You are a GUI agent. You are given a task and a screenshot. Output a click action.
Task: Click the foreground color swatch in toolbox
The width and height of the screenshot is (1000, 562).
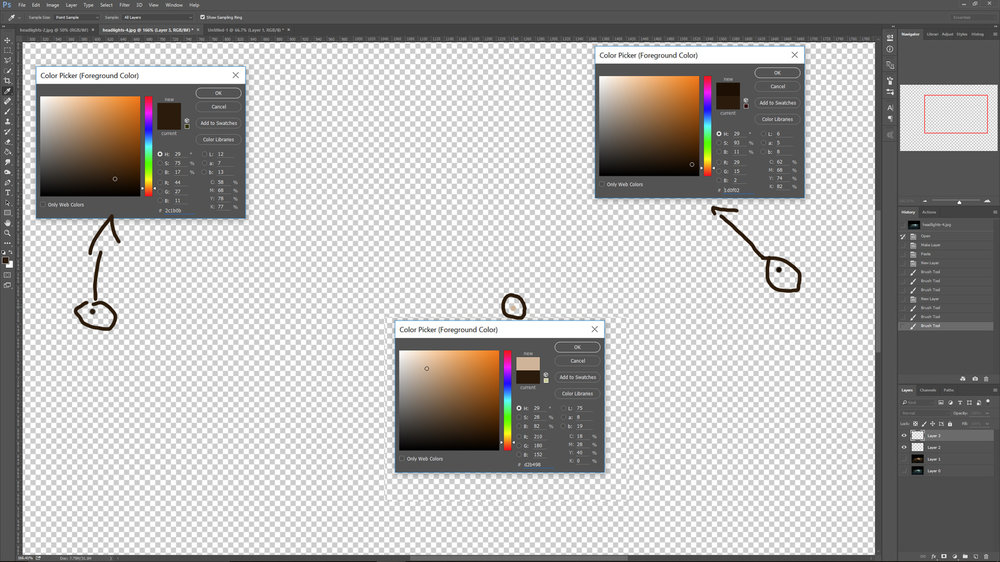5,260
